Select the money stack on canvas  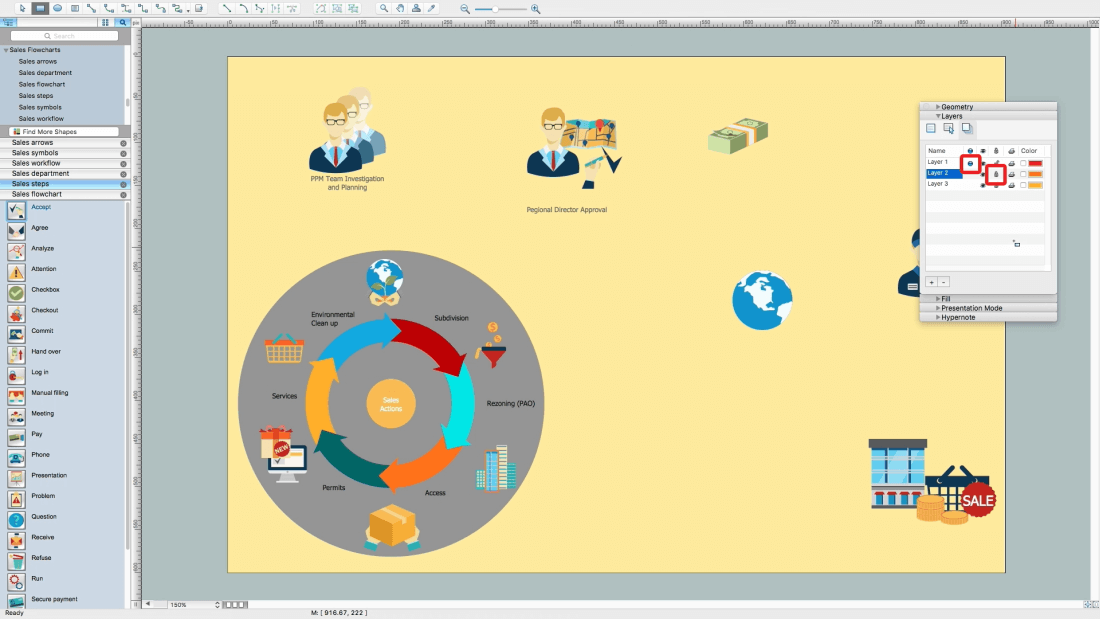(738, 135)
